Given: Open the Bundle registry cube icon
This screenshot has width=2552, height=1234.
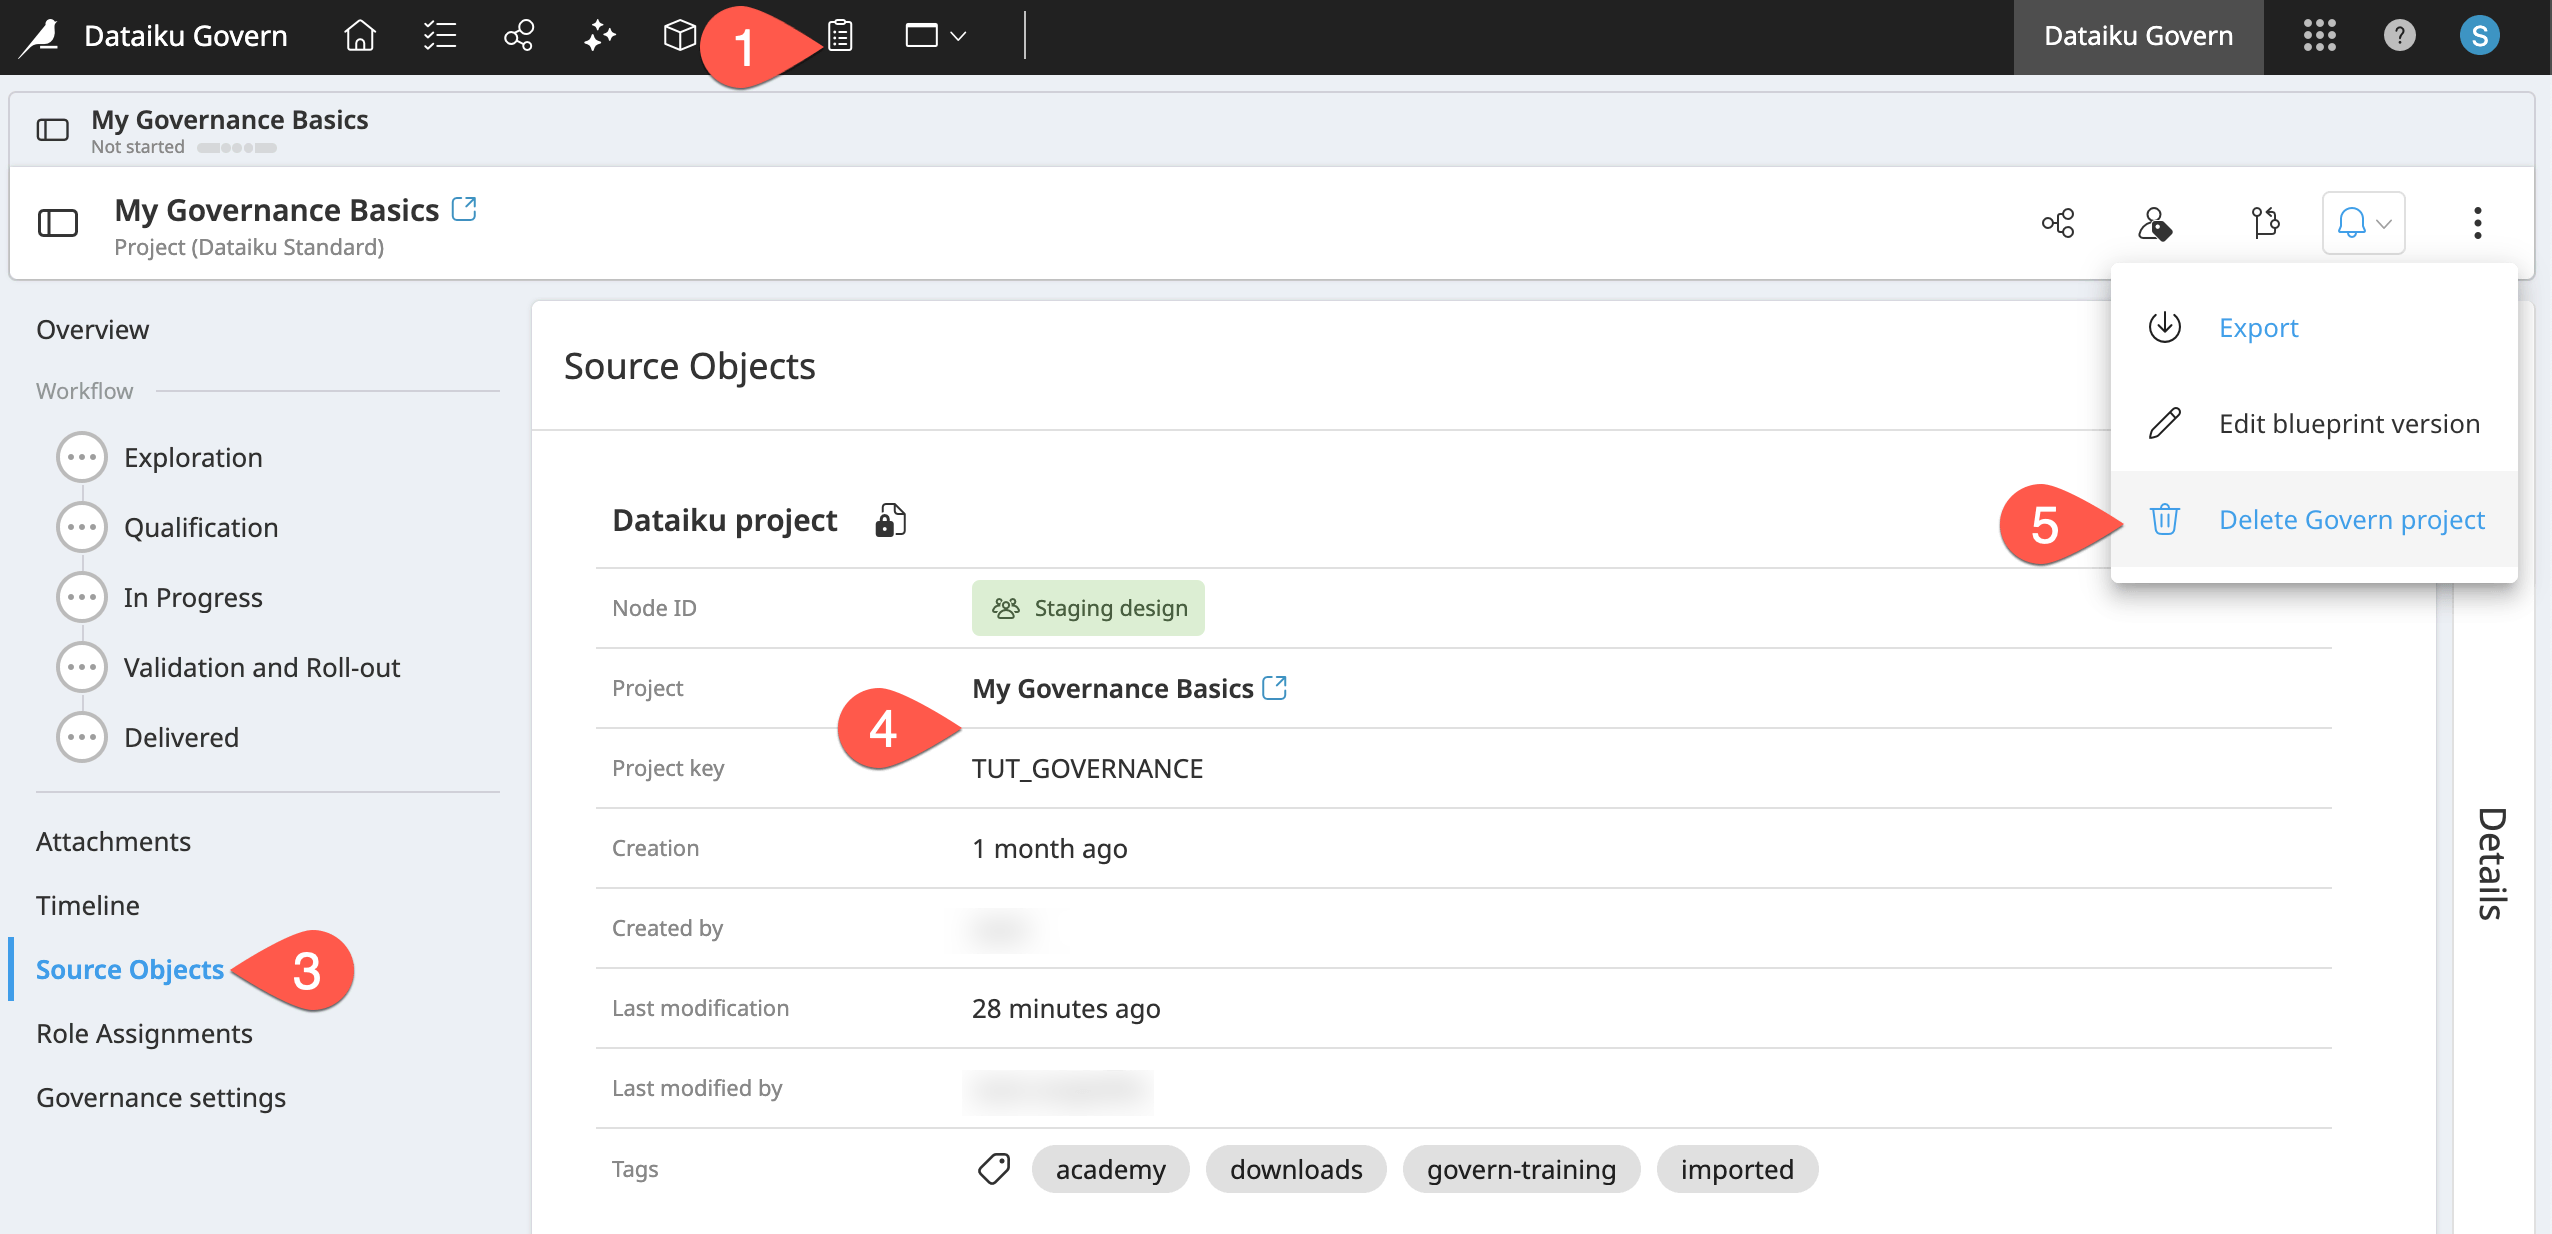Looking at the screenshot, I should 679,37.
